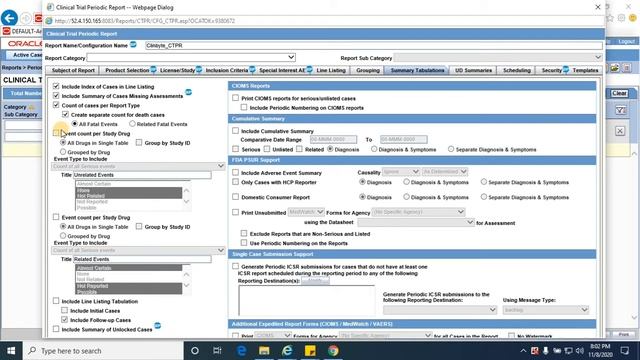The height and width of the screenshot is (360, 640).
Task: Expand Event Type dropdown above Unrelated Events title
Action: pyautogui.click(x=138, y=166)
